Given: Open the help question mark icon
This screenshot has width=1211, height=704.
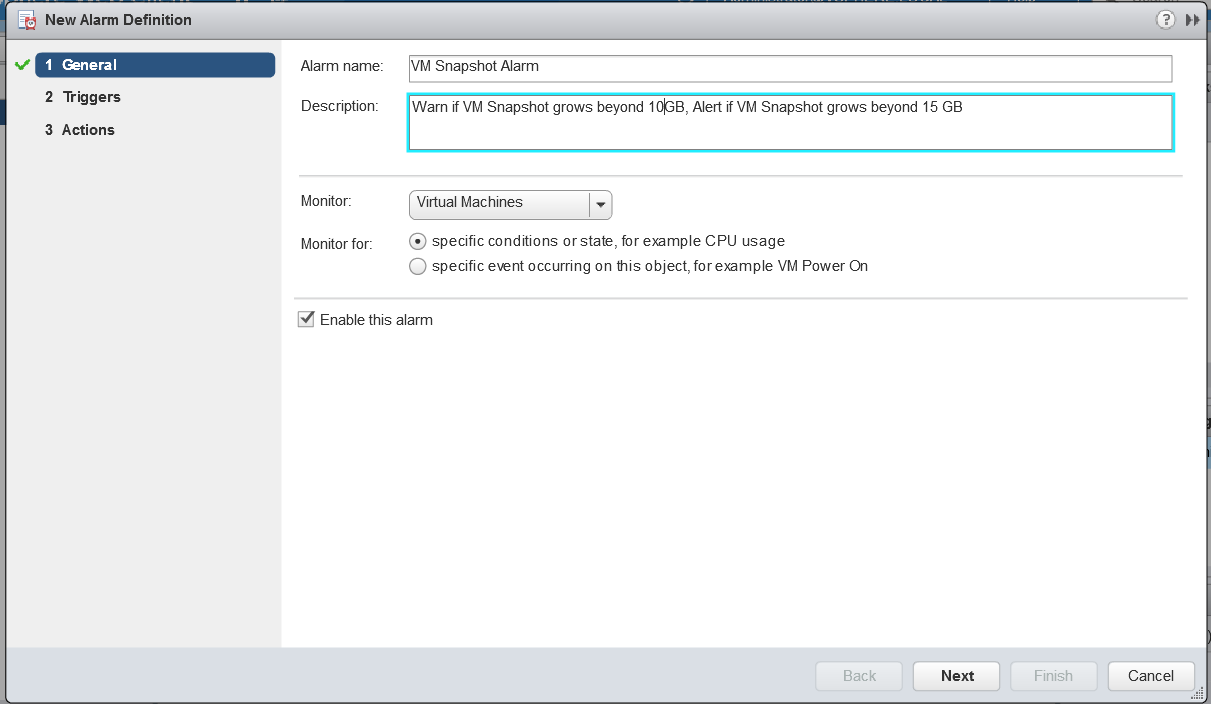Looking at the screenshot, I should click(1165, 19).
